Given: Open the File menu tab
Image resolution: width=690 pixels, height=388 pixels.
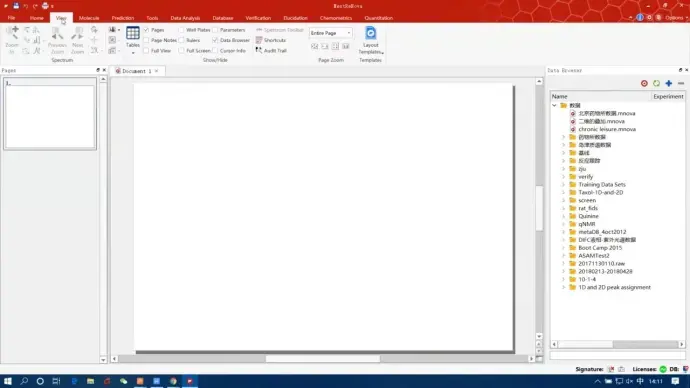Looking at the screenshot, I should 11,18.
